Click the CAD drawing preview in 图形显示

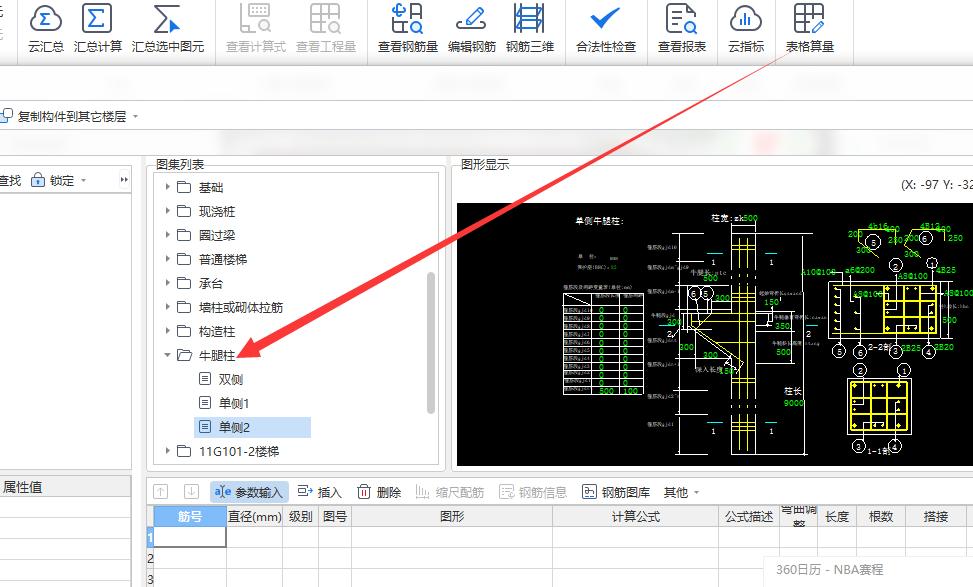pos(715,334)
